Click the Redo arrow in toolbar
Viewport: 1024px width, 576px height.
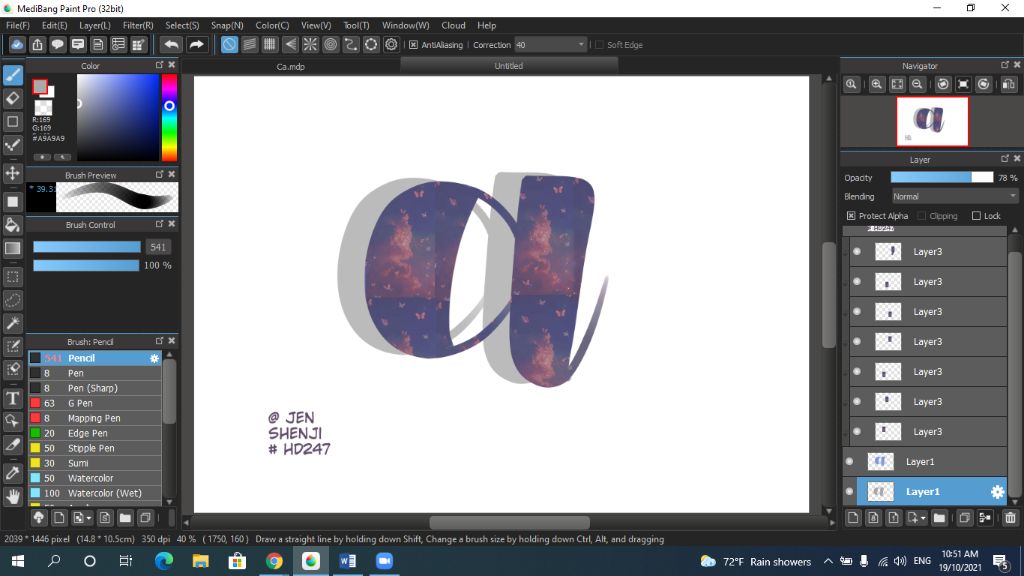point(196,44)
